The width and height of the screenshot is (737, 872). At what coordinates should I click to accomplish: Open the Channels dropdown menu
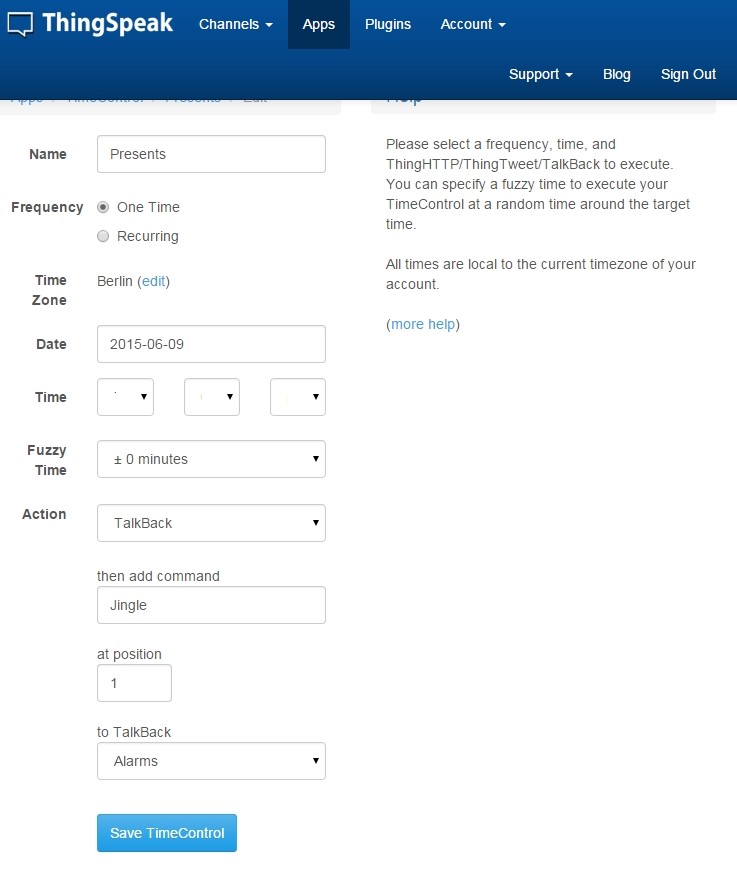click(x=236, y=24)
